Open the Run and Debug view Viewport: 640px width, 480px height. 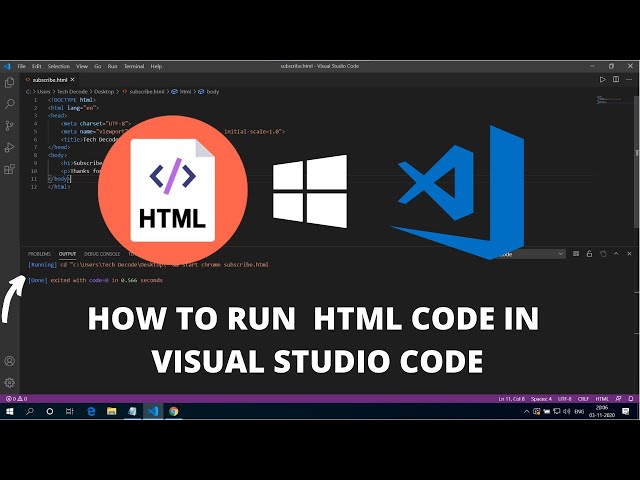9,147
